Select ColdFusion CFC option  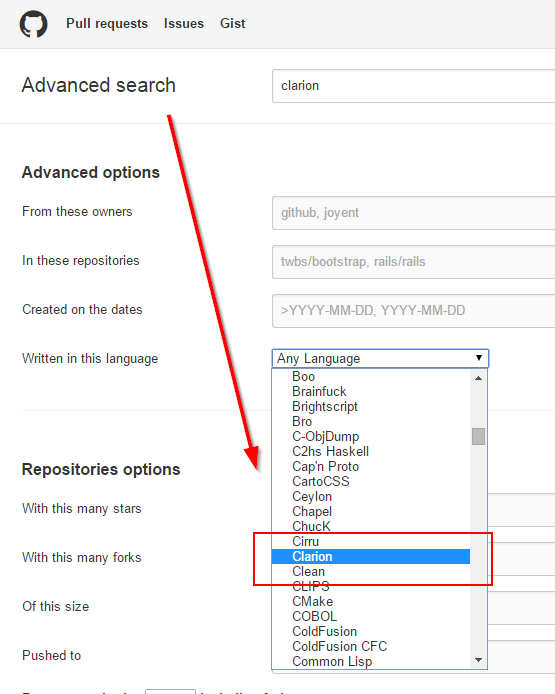(x=371, y=647)
